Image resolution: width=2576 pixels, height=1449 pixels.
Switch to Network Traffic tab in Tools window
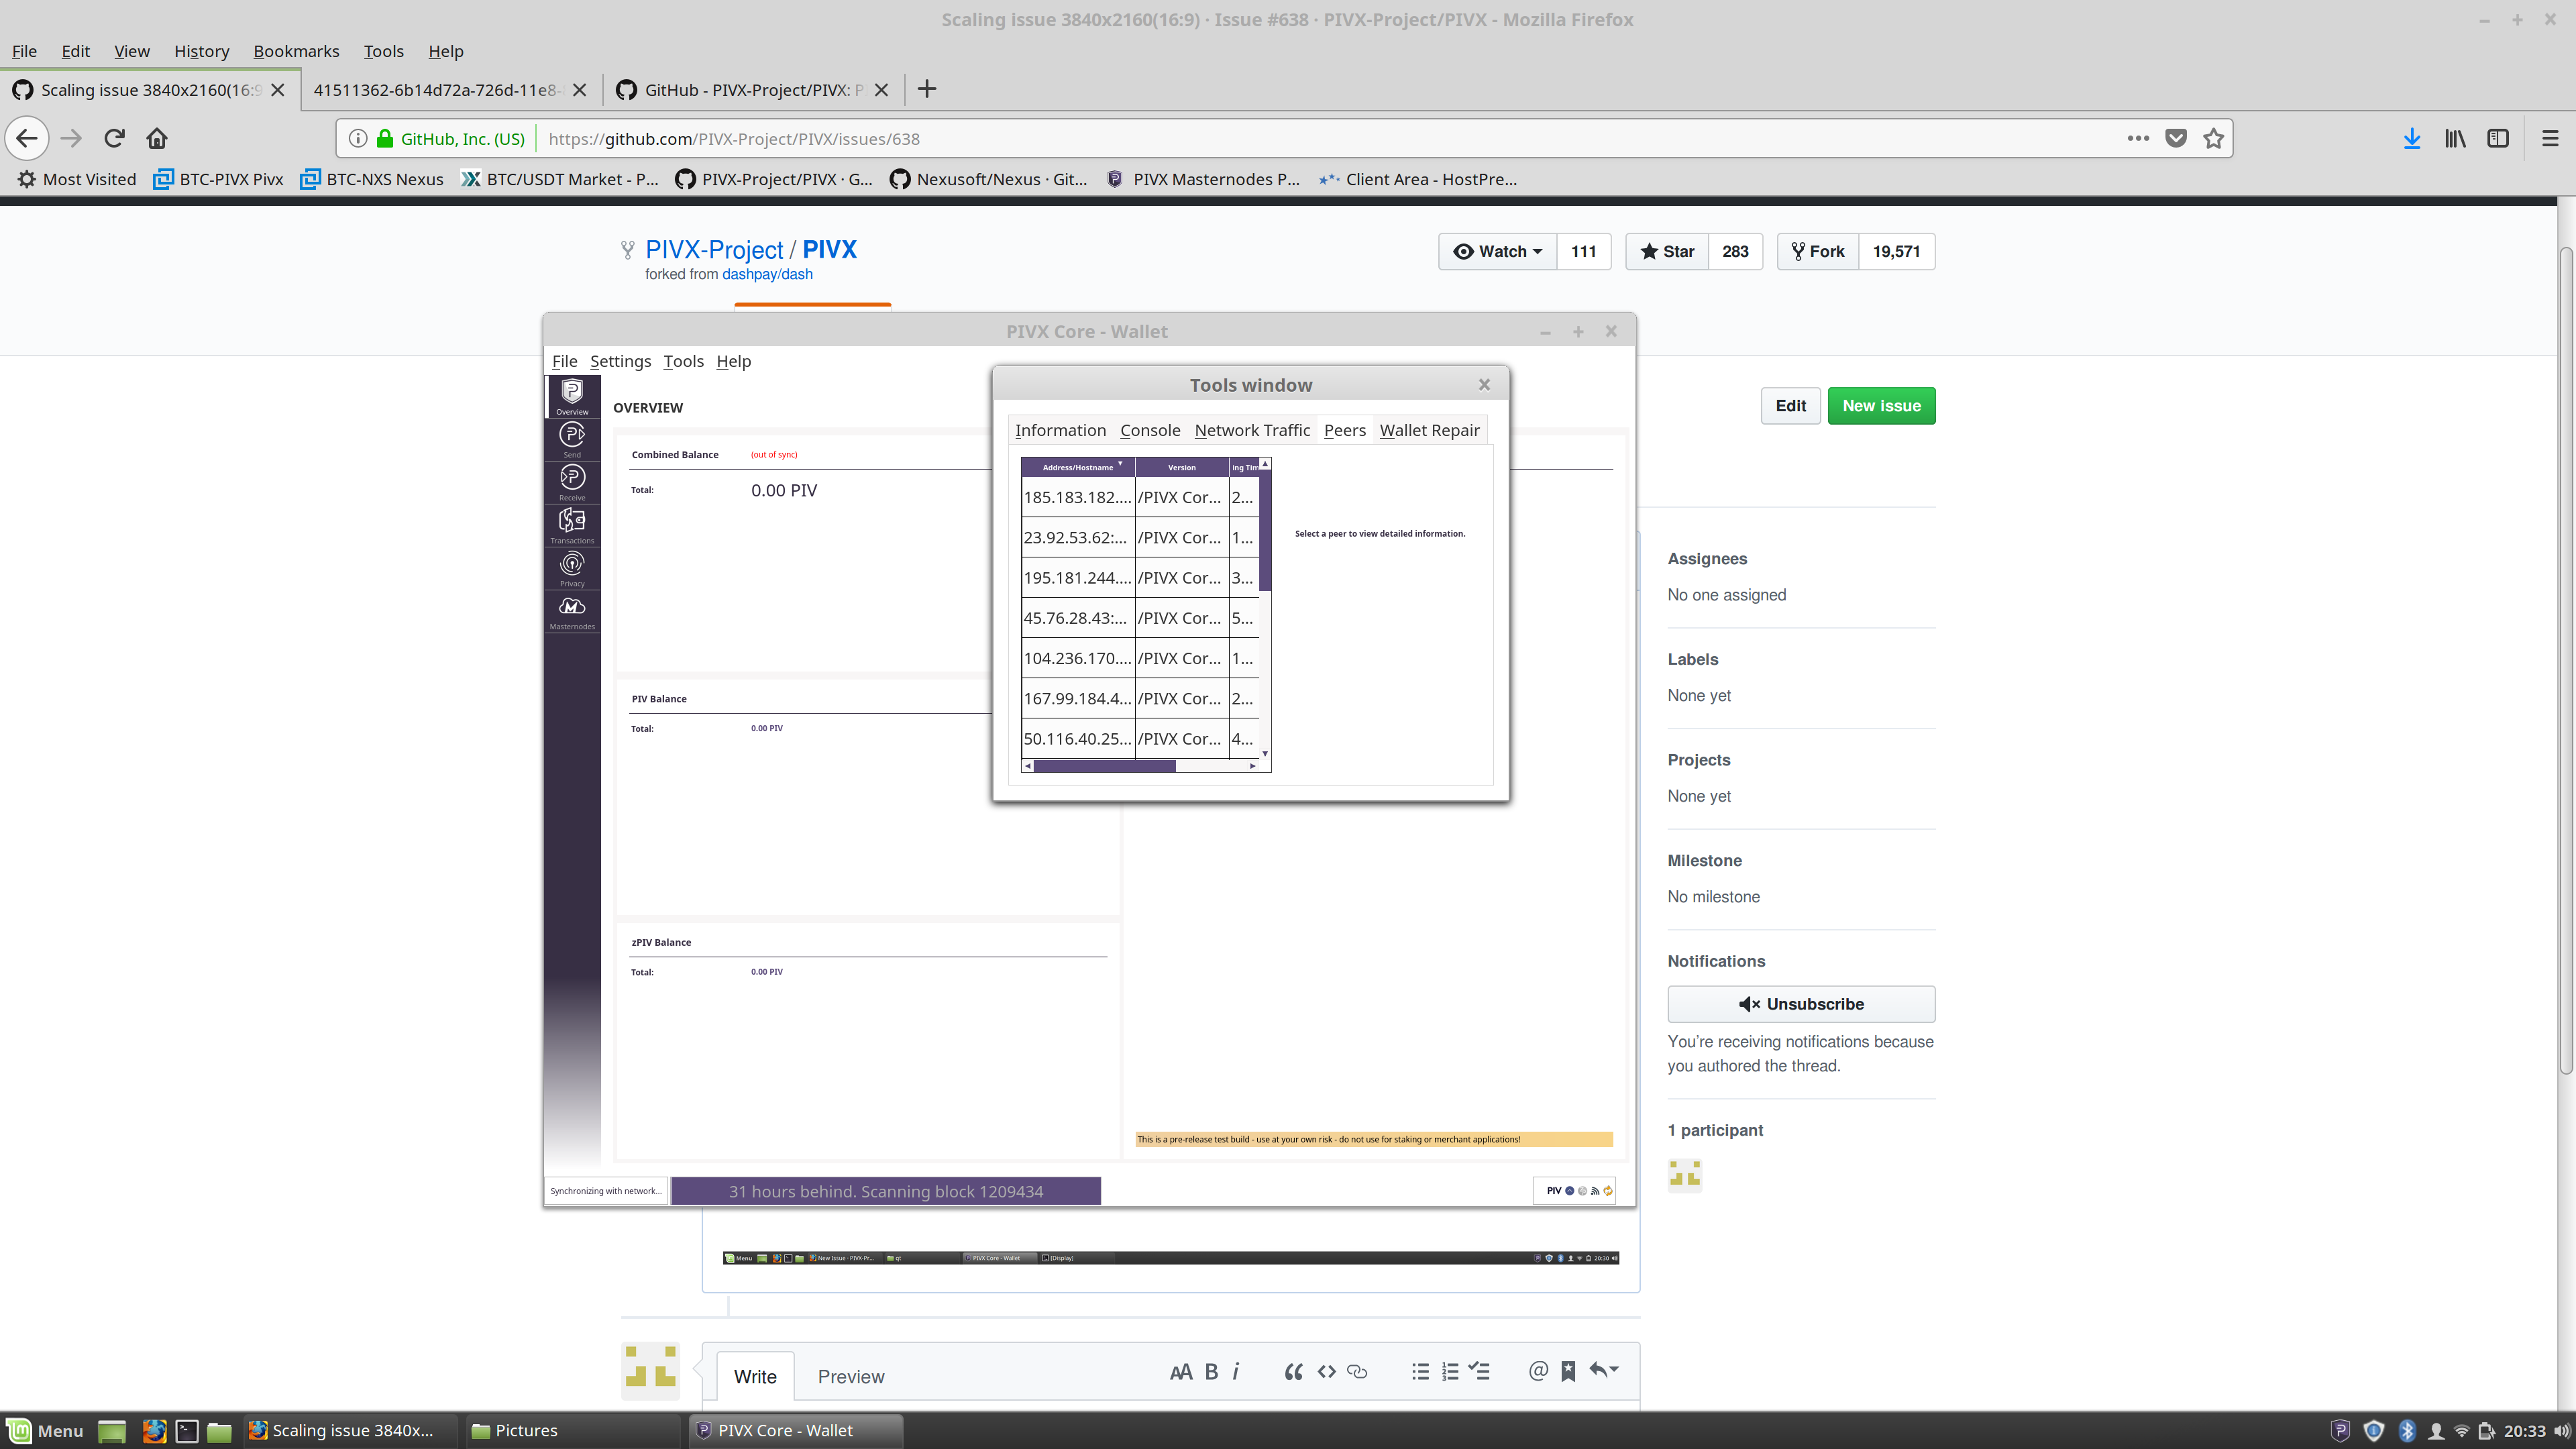(1252, 430)
